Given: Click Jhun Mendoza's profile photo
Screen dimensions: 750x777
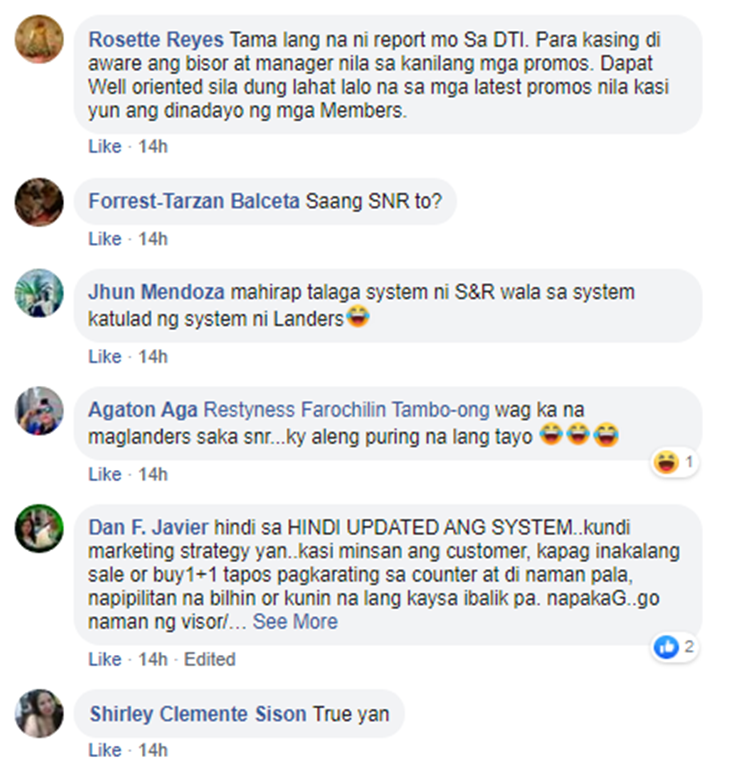Looking at the screenshot, I should pyautogui.click(x=39, y=293).
